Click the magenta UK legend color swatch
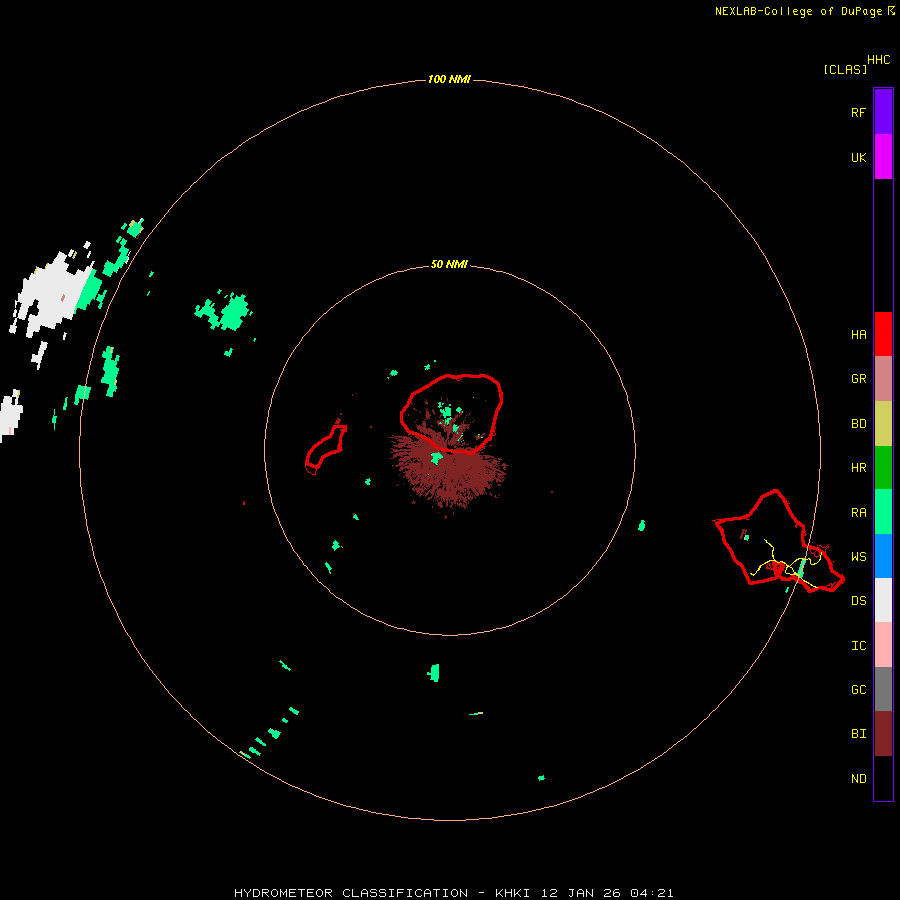The height and width of the screenshot is (900, 900). (x=883, y=157)
